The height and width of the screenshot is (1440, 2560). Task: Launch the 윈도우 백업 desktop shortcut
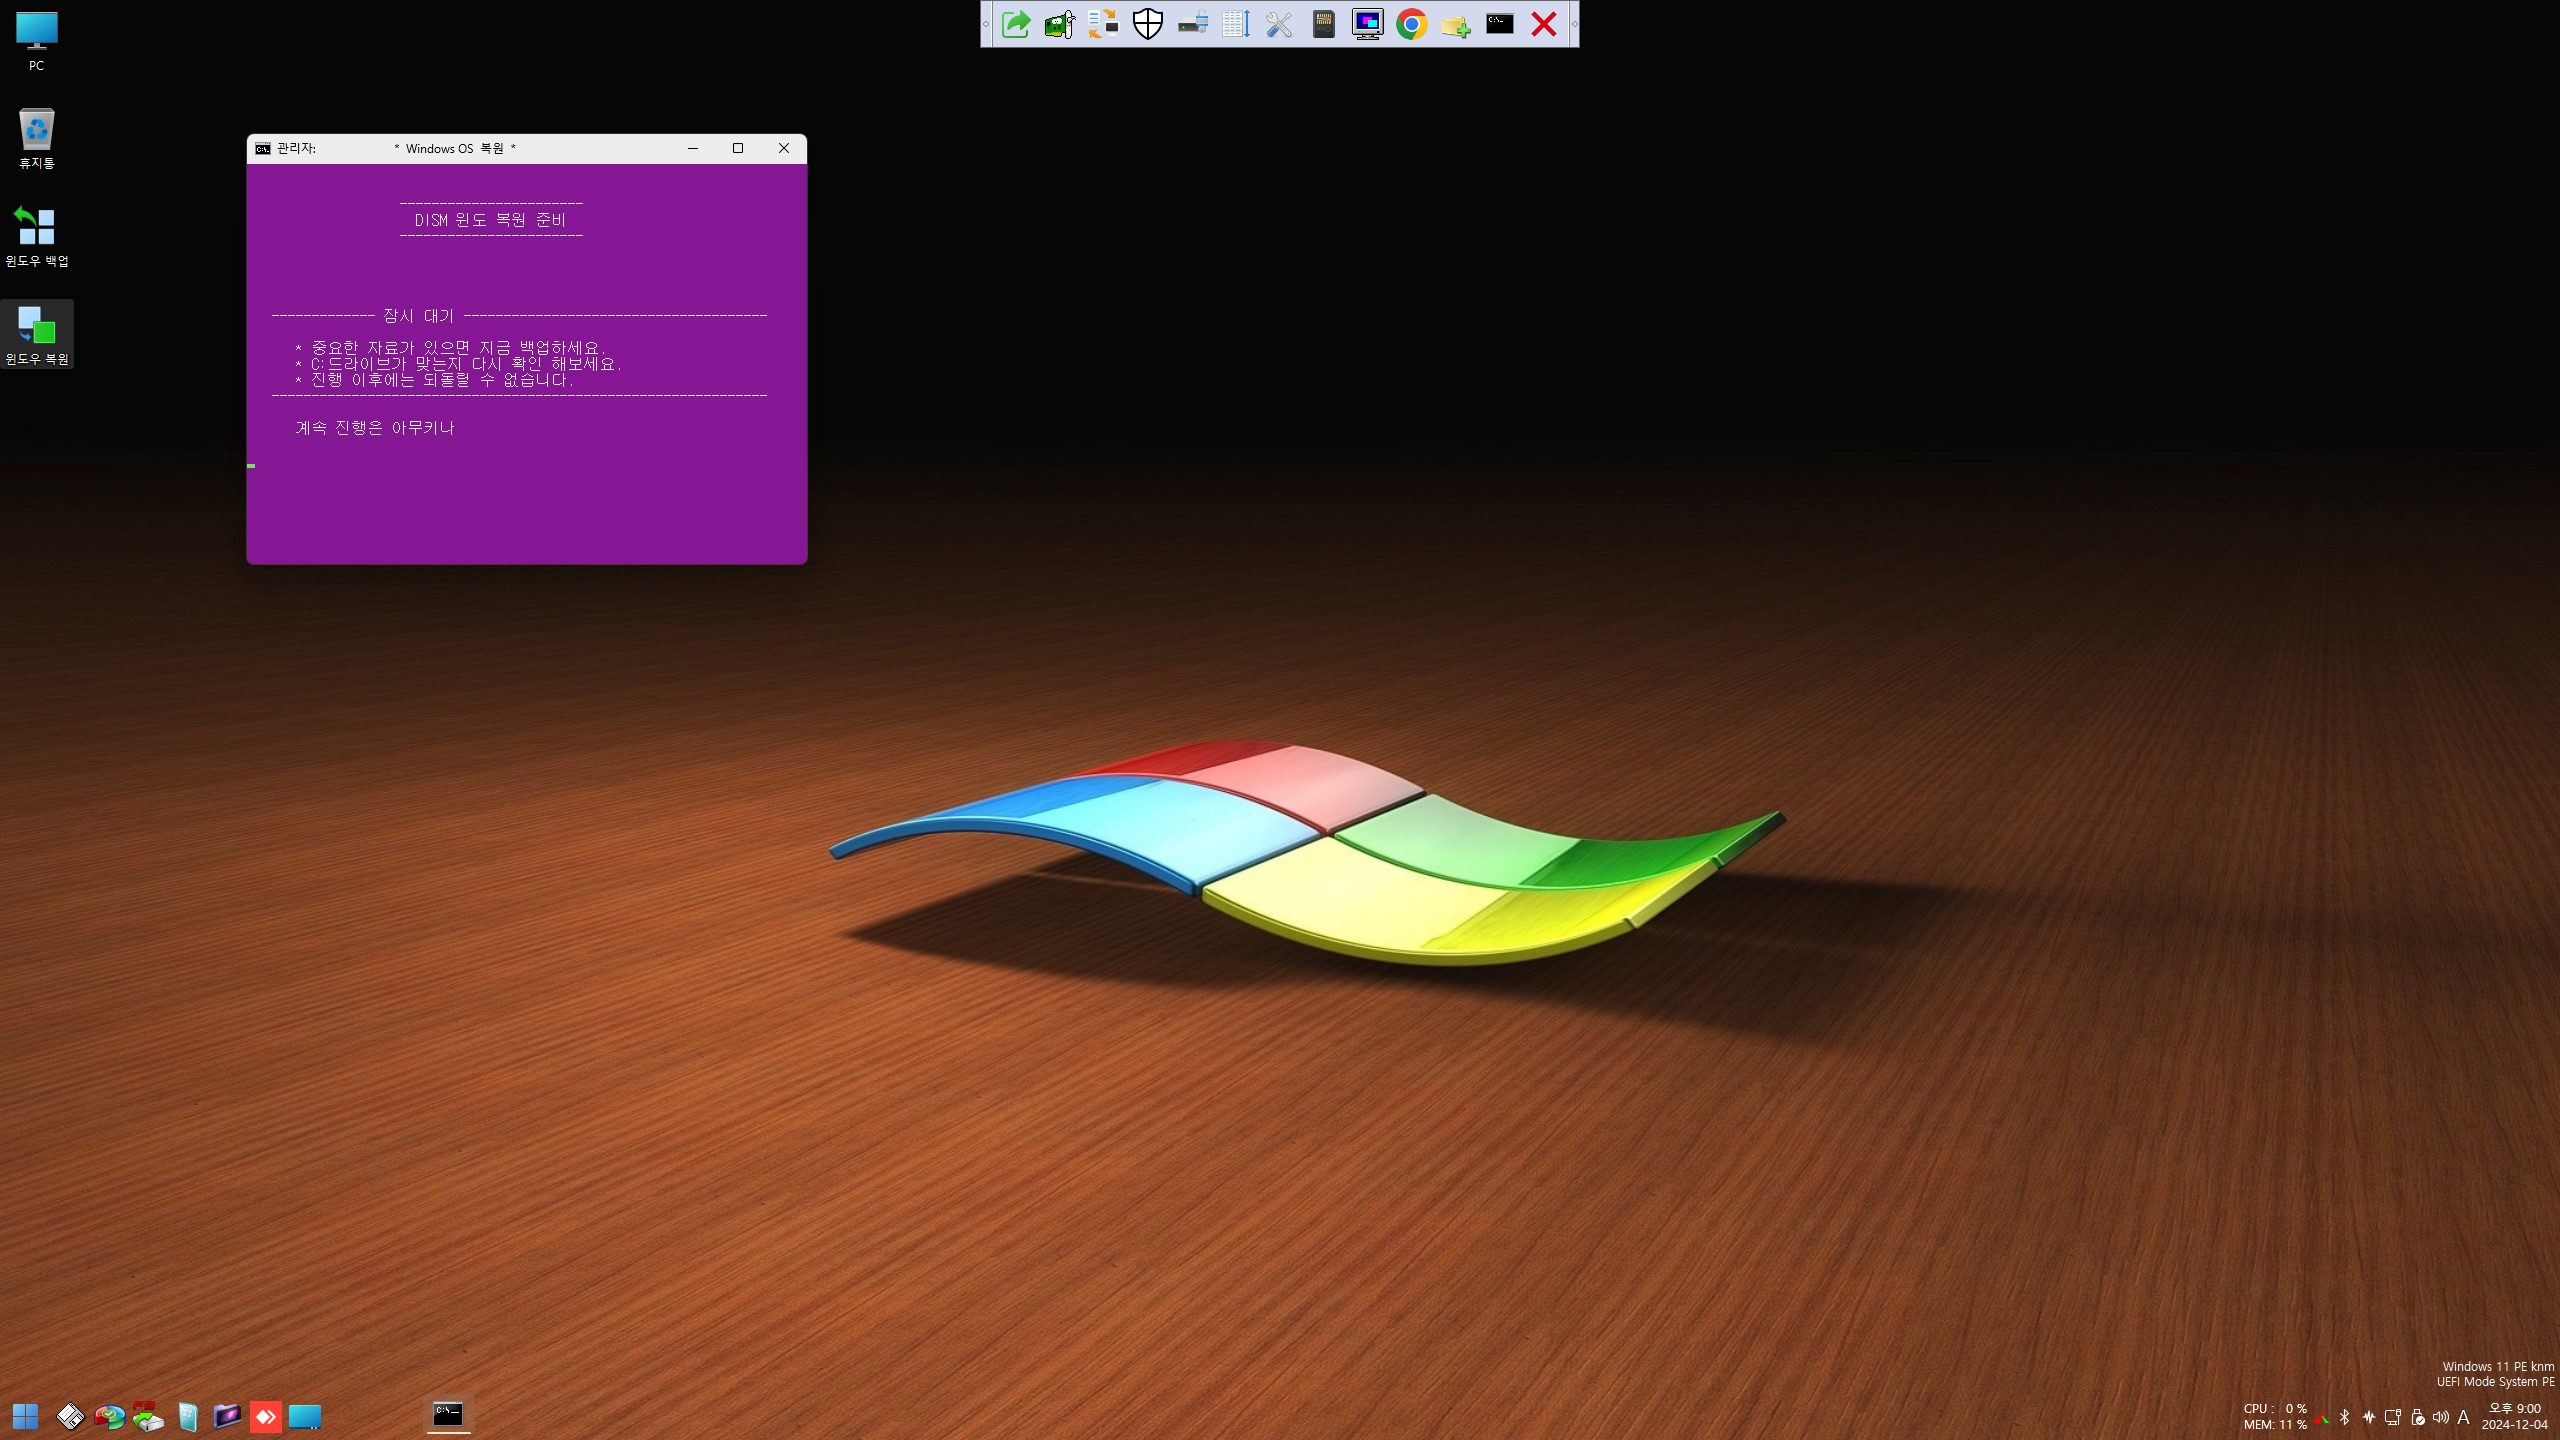coord(37,237)
